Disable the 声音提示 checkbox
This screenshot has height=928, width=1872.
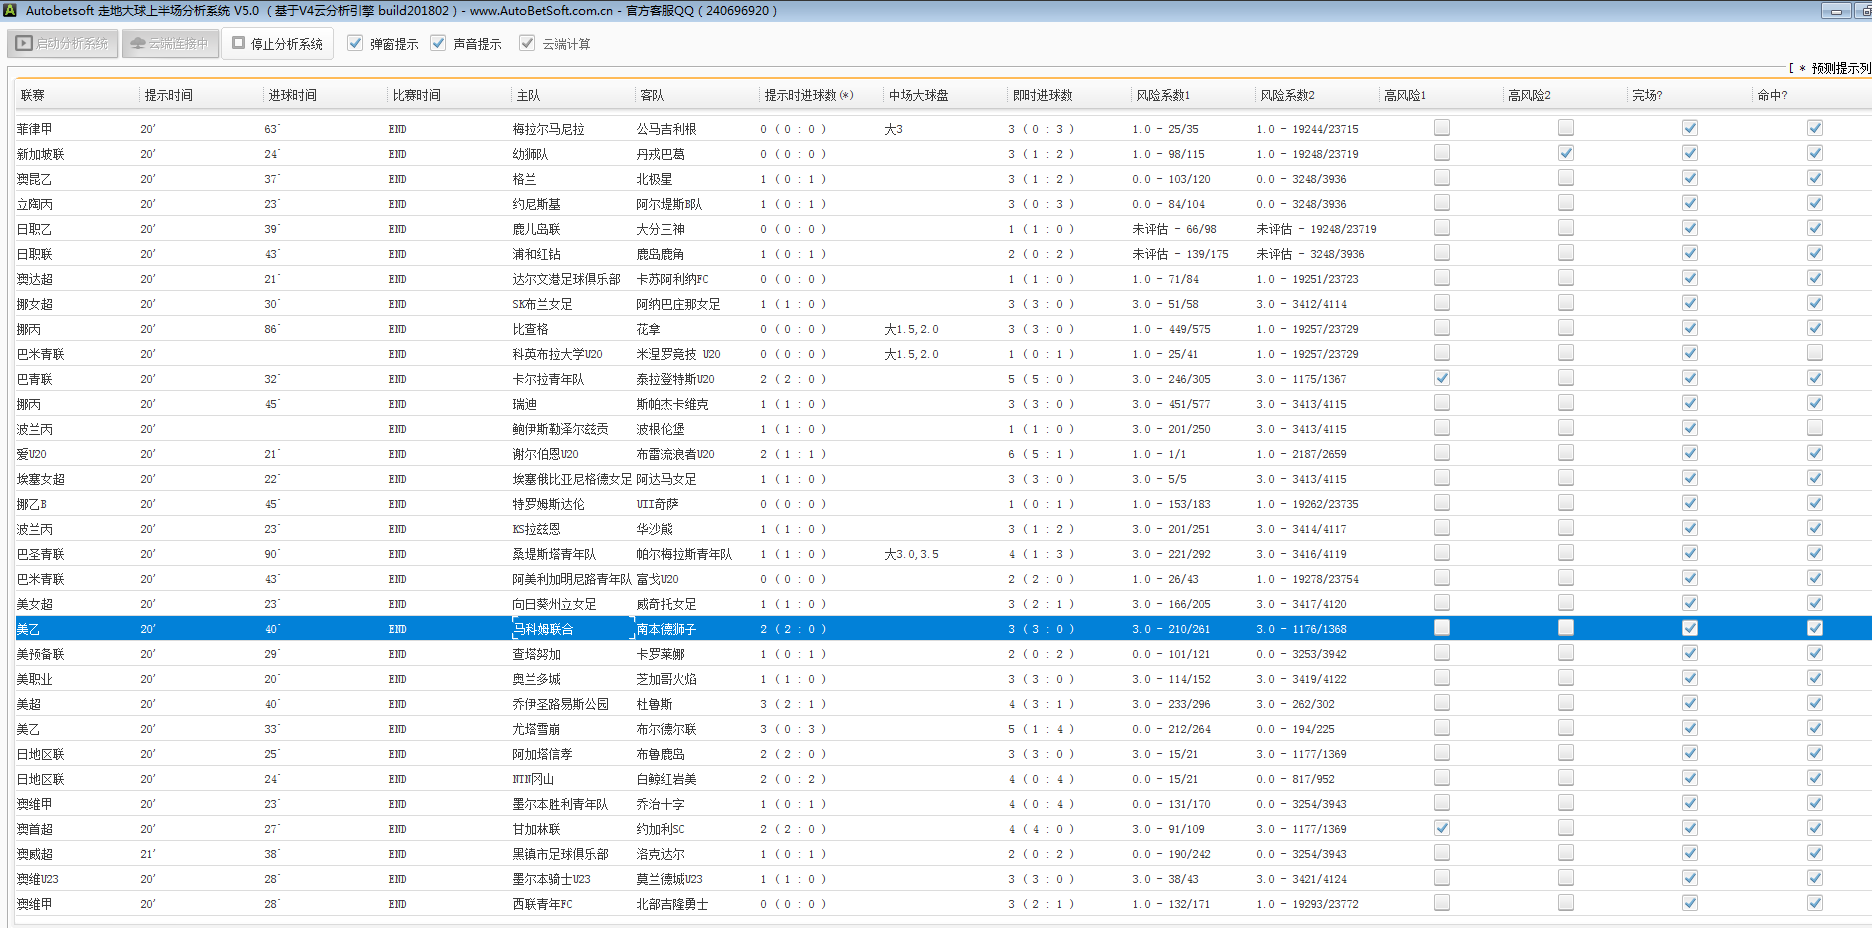pos(438,44)
